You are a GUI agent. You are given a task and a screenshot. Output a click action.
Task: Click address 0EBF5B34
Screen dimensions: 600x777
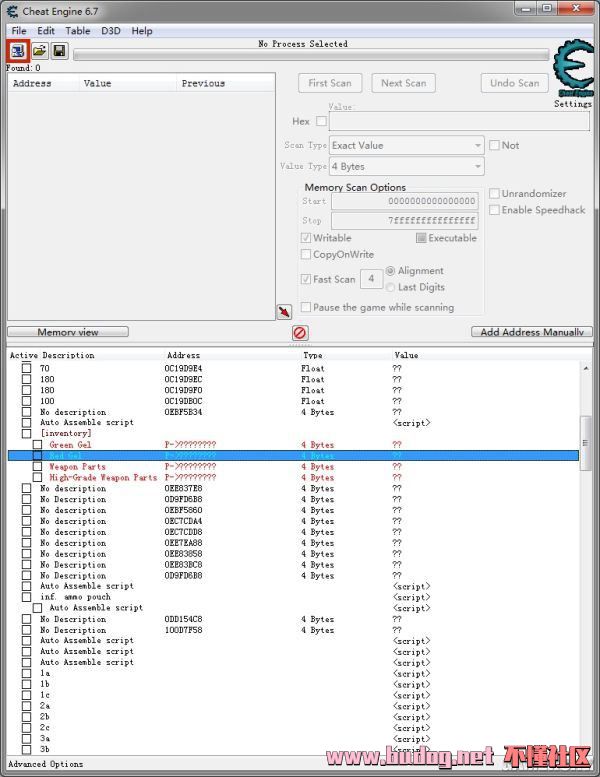[x=183, y=412]
